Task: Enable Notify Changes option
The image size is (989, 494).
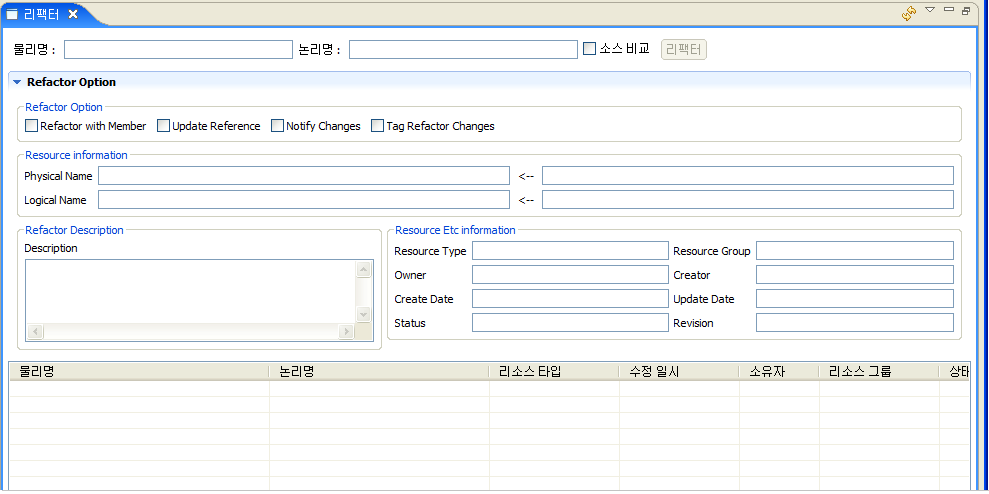Action: coord(277,126)
